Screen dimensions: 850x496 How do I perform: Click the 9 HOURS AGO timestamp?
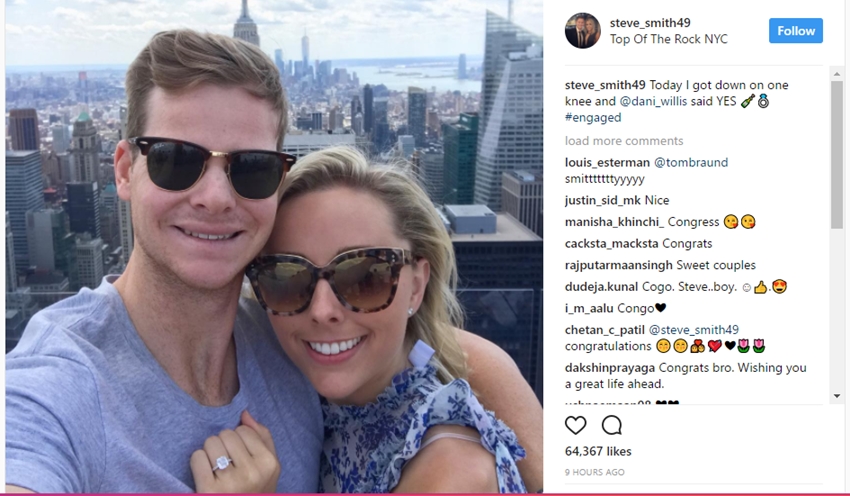[595, 472]
